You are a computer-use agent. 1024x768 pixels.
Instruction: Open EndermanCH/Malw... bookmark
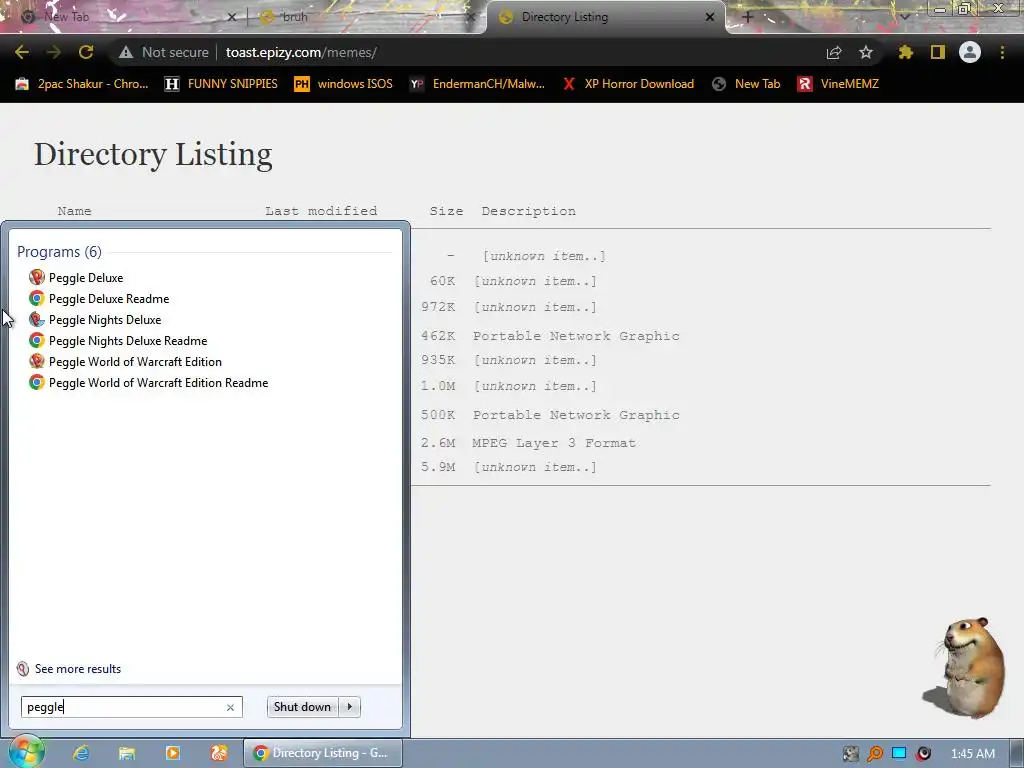(477, 84)
